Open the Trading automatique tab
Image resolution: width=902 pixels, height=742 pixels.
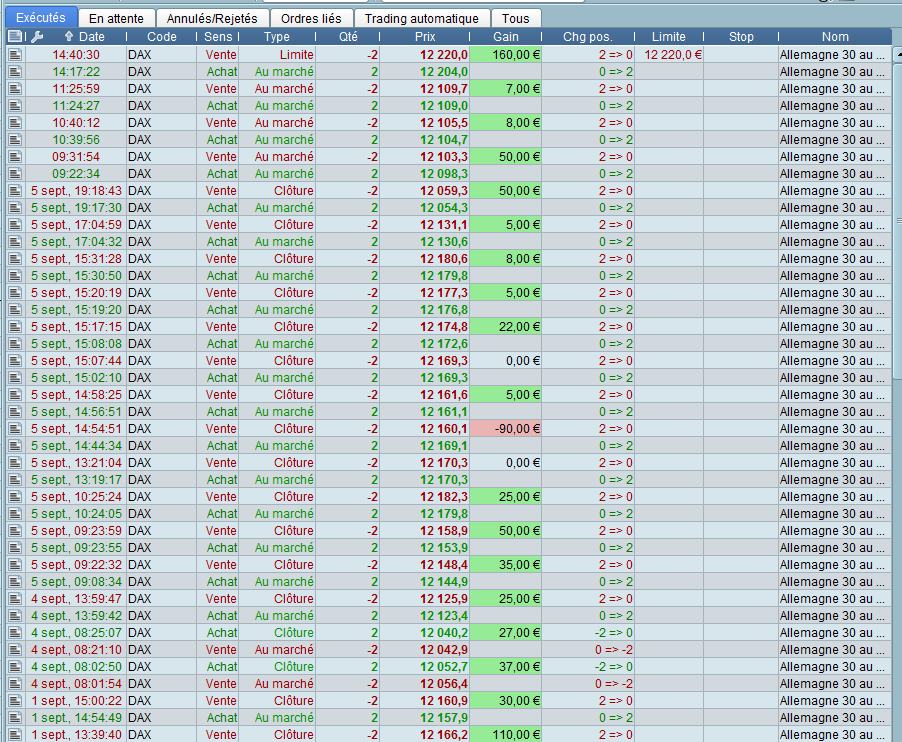422,18
